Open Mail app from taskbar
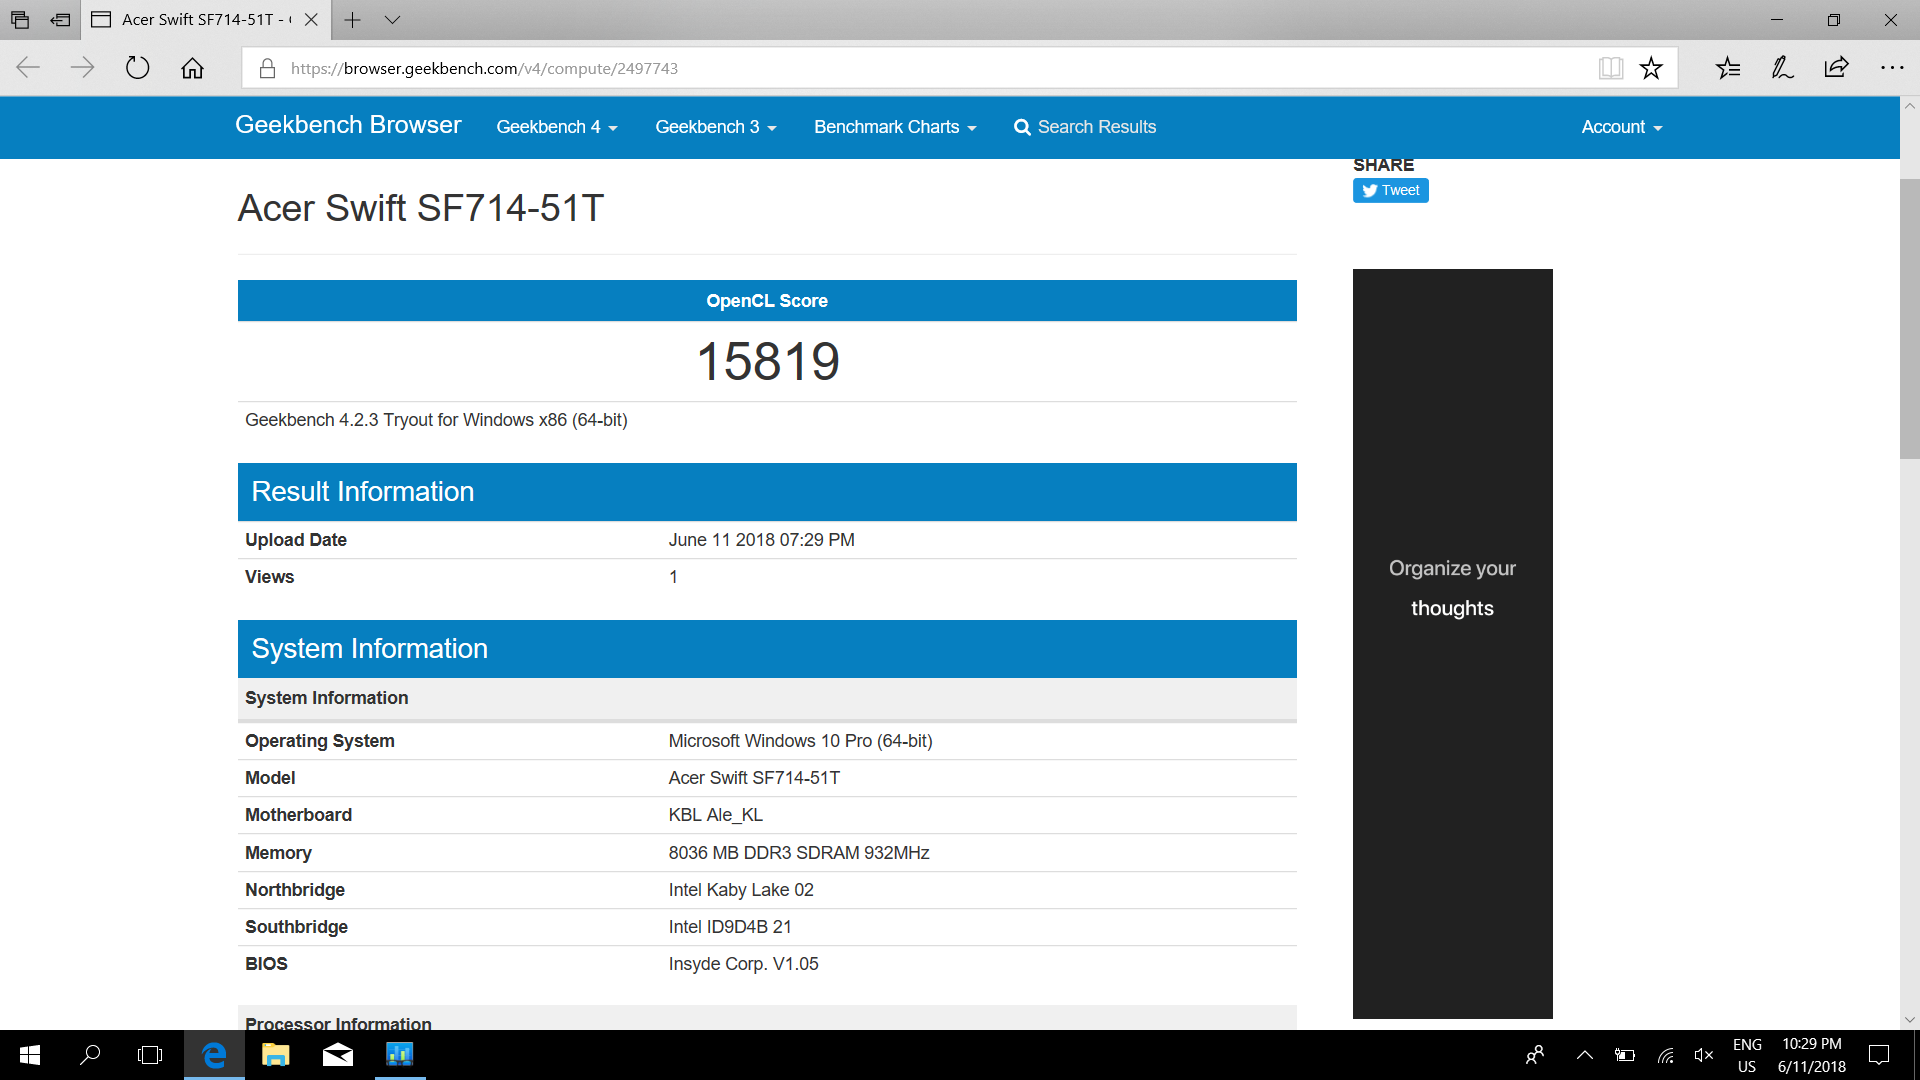The height and width of the screenshot is (1080, 1920). click(338, 1055)
